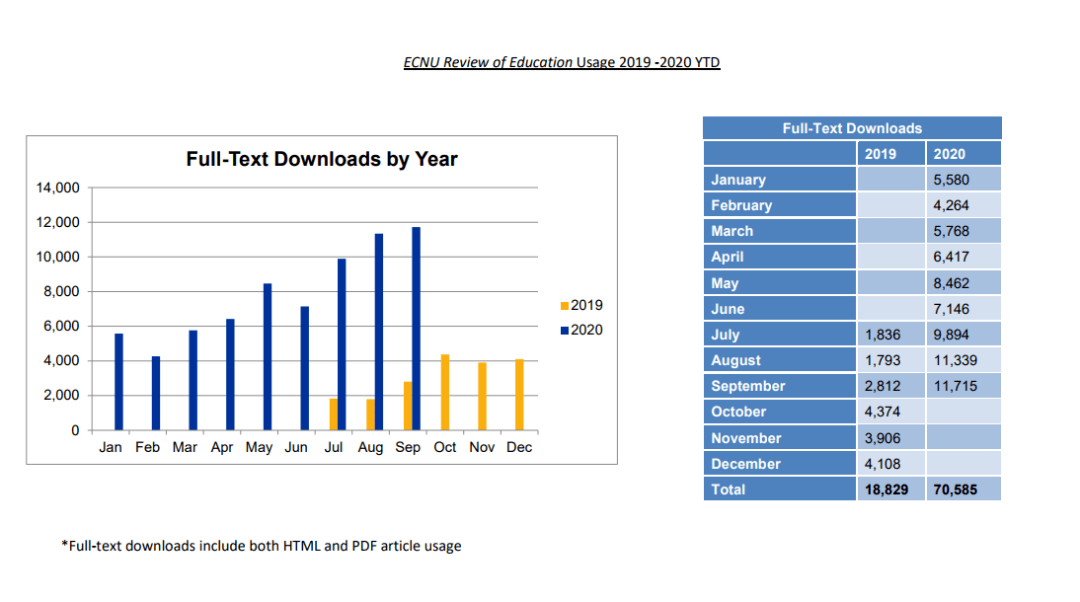Click the Nov label on the x-axis
Image resolution: width=1080 pixels, height=602 pixels.
482,447
